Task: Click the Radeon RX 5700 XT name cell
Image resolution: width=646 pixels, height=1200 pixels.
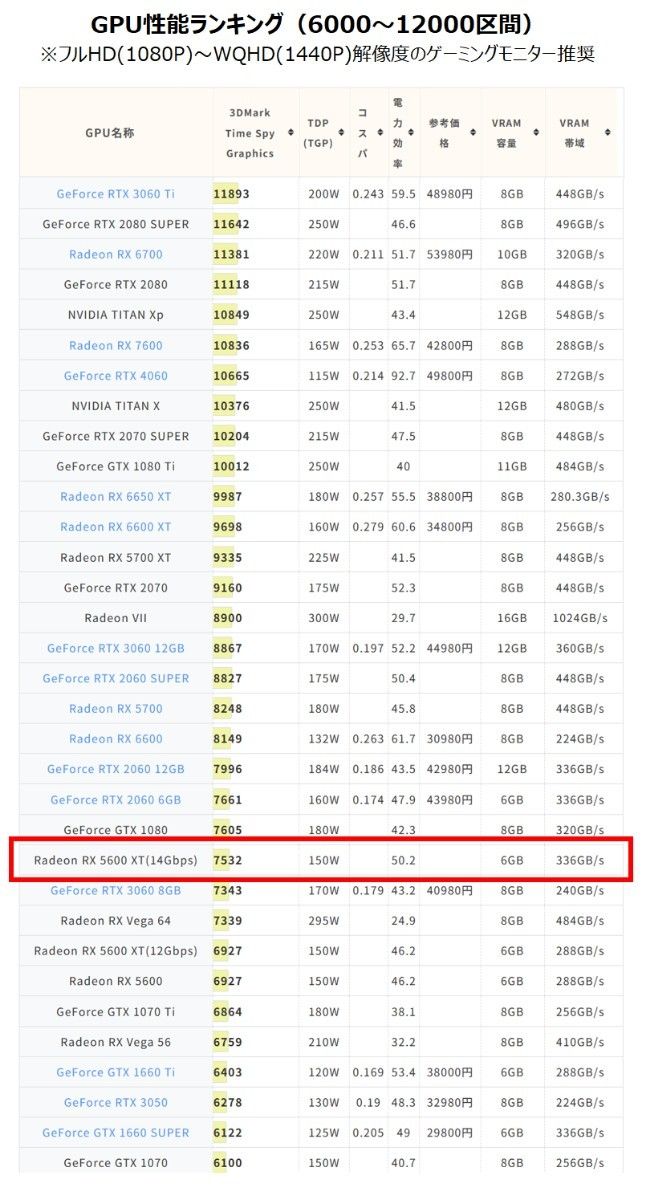Action: point(116,557)
